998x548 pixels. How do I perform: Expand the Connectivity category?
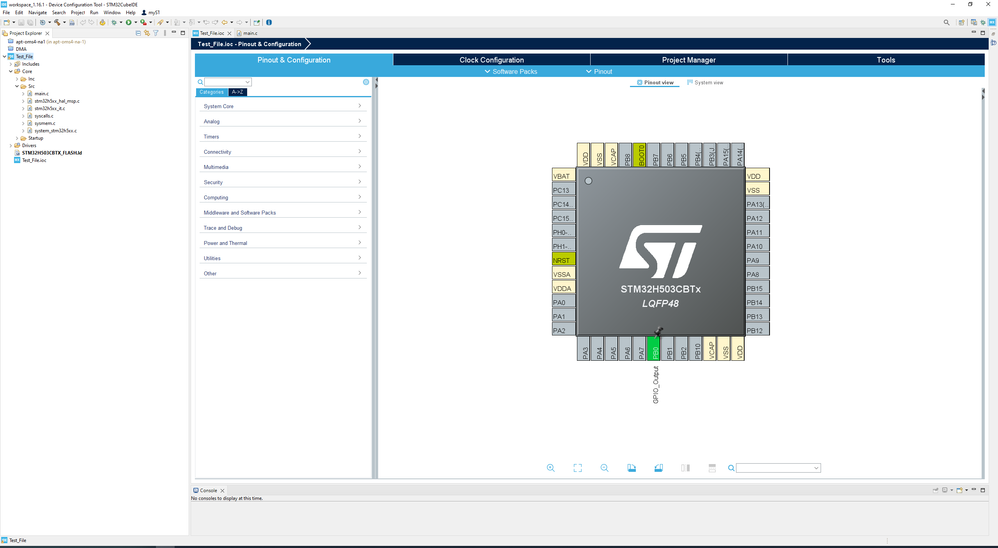point(283,152)
